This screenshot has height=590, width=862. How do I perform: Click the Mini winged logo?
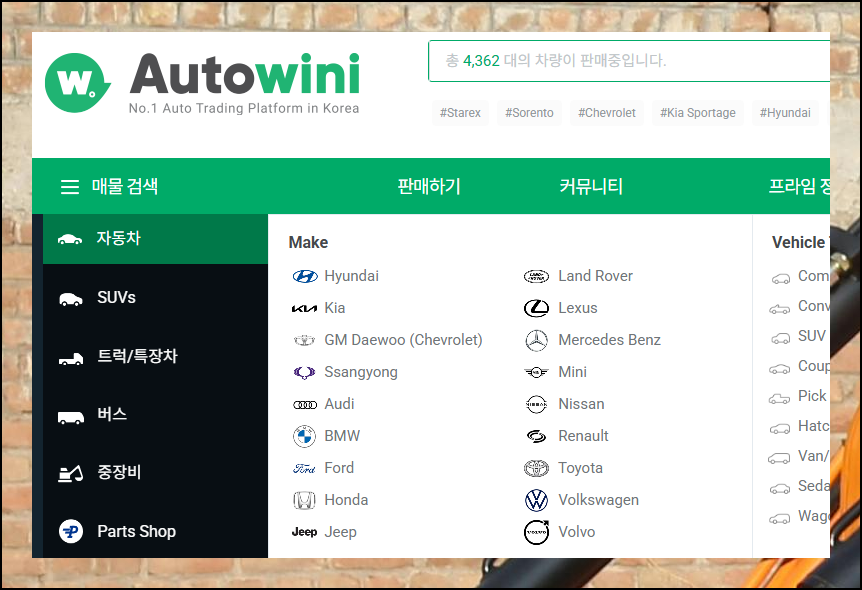(537, 373)
